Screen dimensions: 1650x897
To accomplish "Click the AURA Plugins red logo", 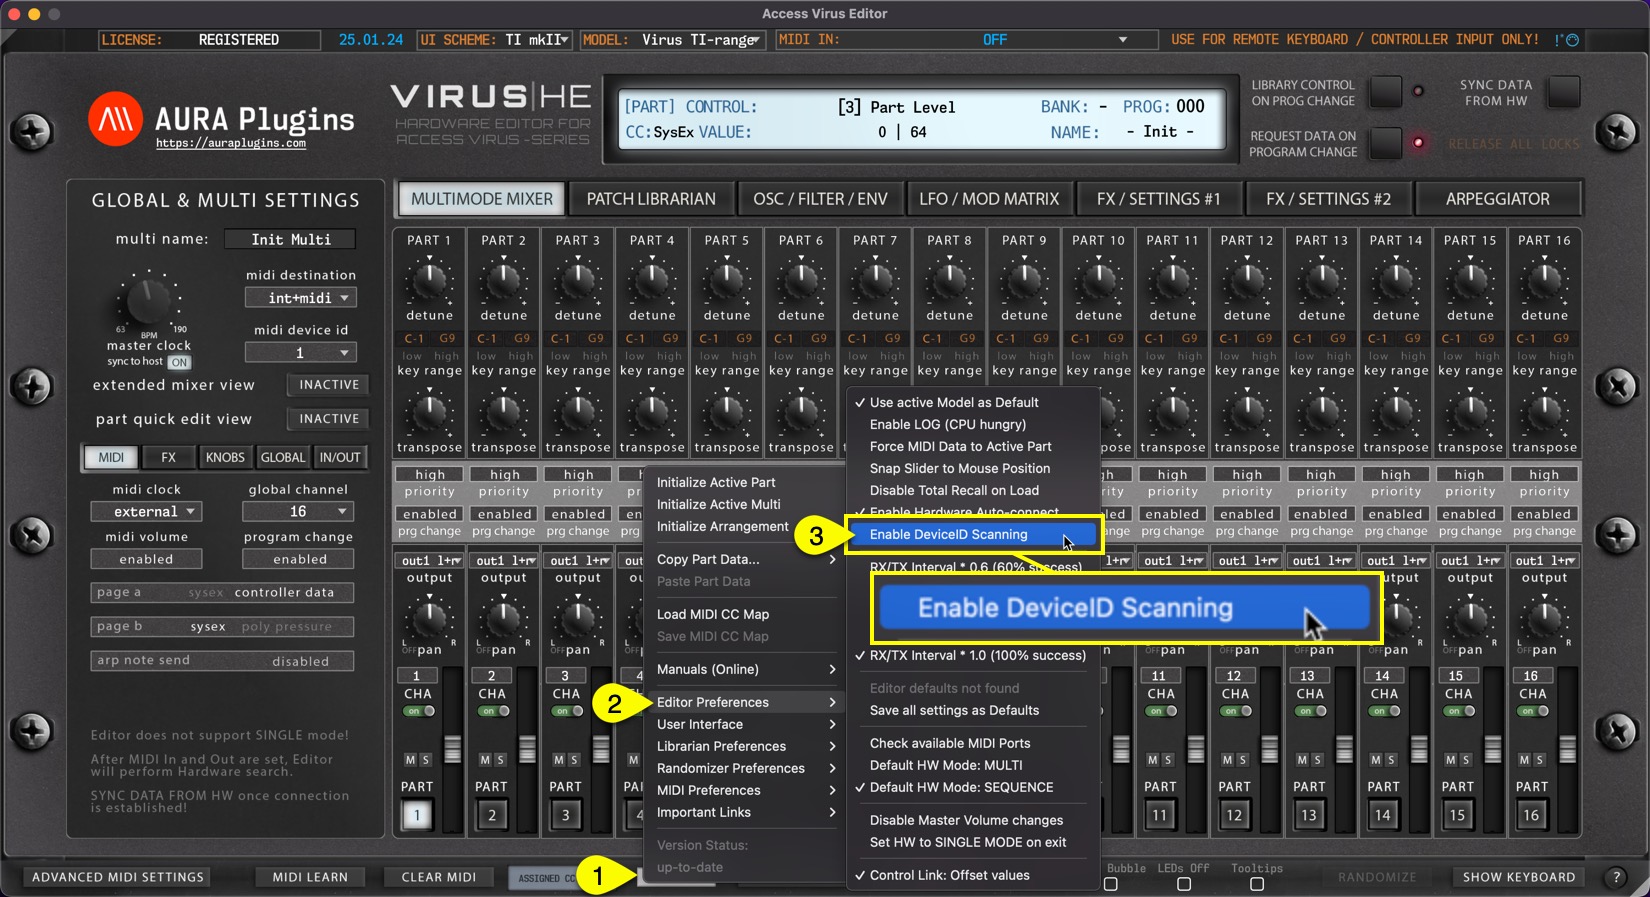I will 116,120.
